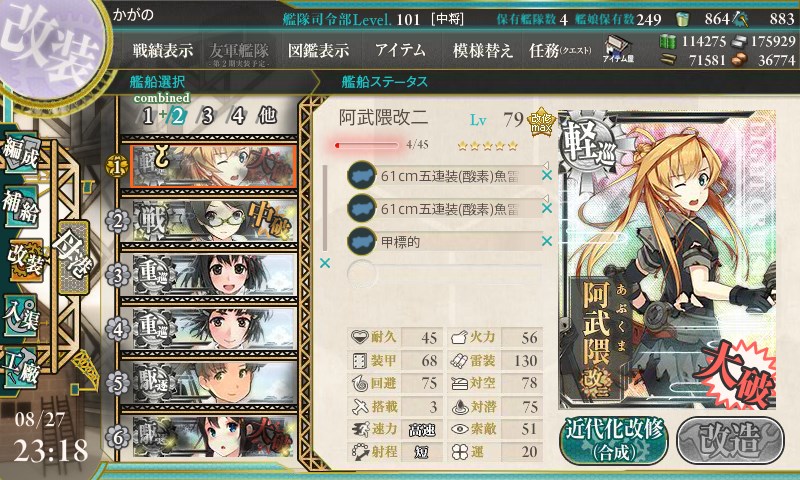Select the second ship with 中破 damage
The height and width of the screenshot is (480, 800).
[x=209, y=221]
